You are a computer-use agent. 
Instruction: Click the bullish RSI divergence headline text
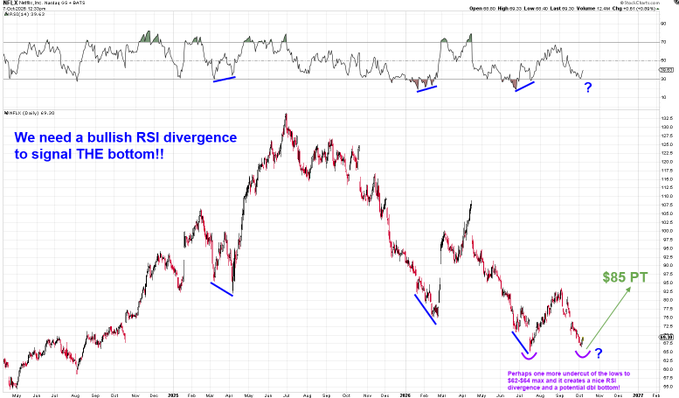point(126,146)
